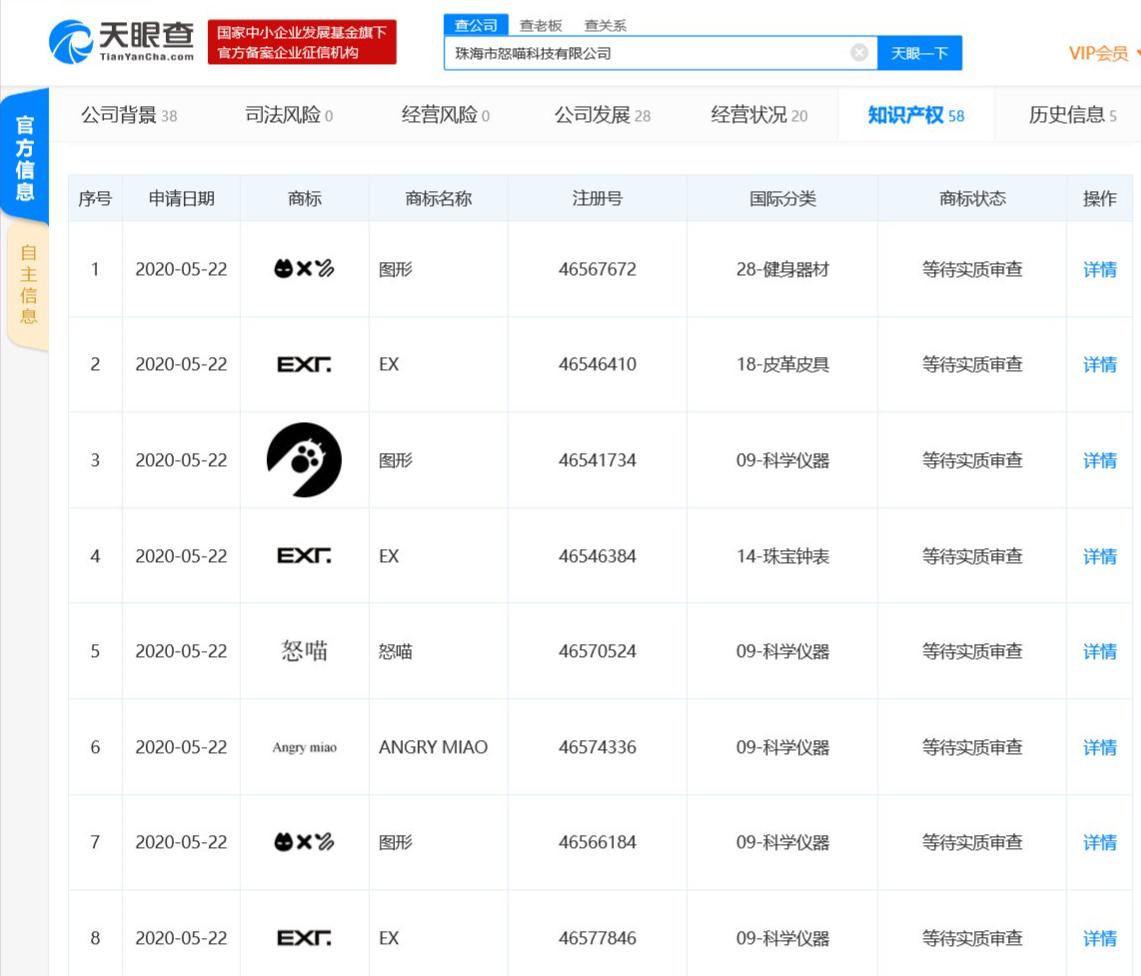The image size is (1141, 976).
Task: Click the cat face trademark in row 7
Action: pos(304,842)
